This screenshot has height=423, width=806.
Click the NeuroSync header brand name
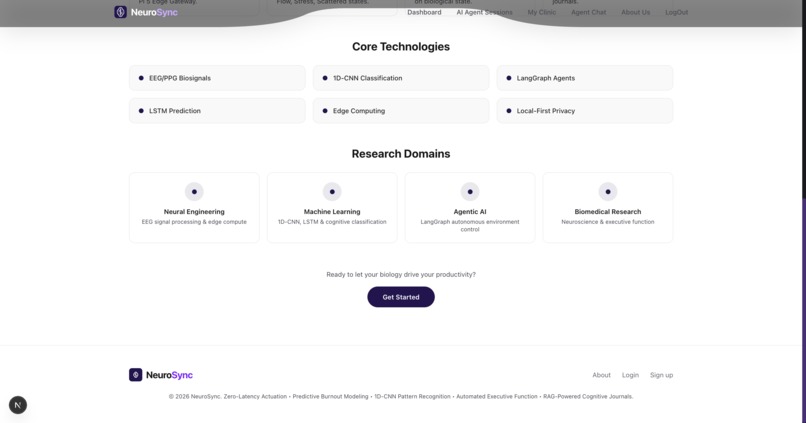154,12
